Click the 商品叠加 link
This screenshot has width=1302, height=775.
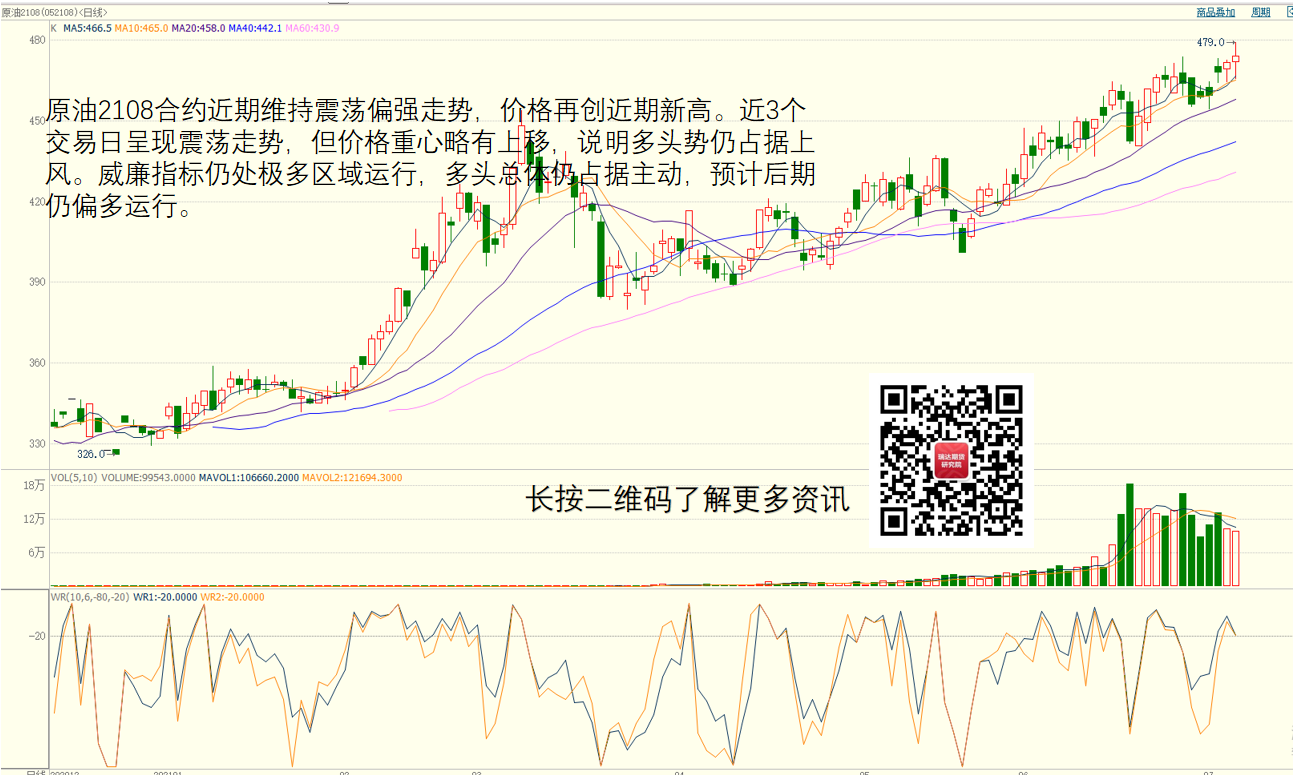coord(1215,12)
